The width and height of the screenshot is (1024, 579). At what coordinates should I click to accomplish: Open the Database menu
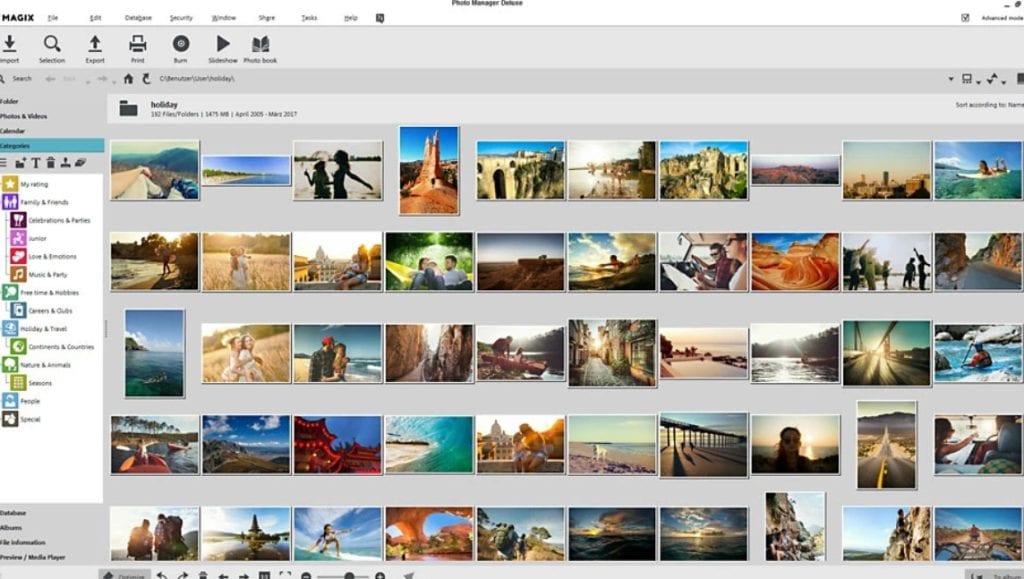pos(138,18)
